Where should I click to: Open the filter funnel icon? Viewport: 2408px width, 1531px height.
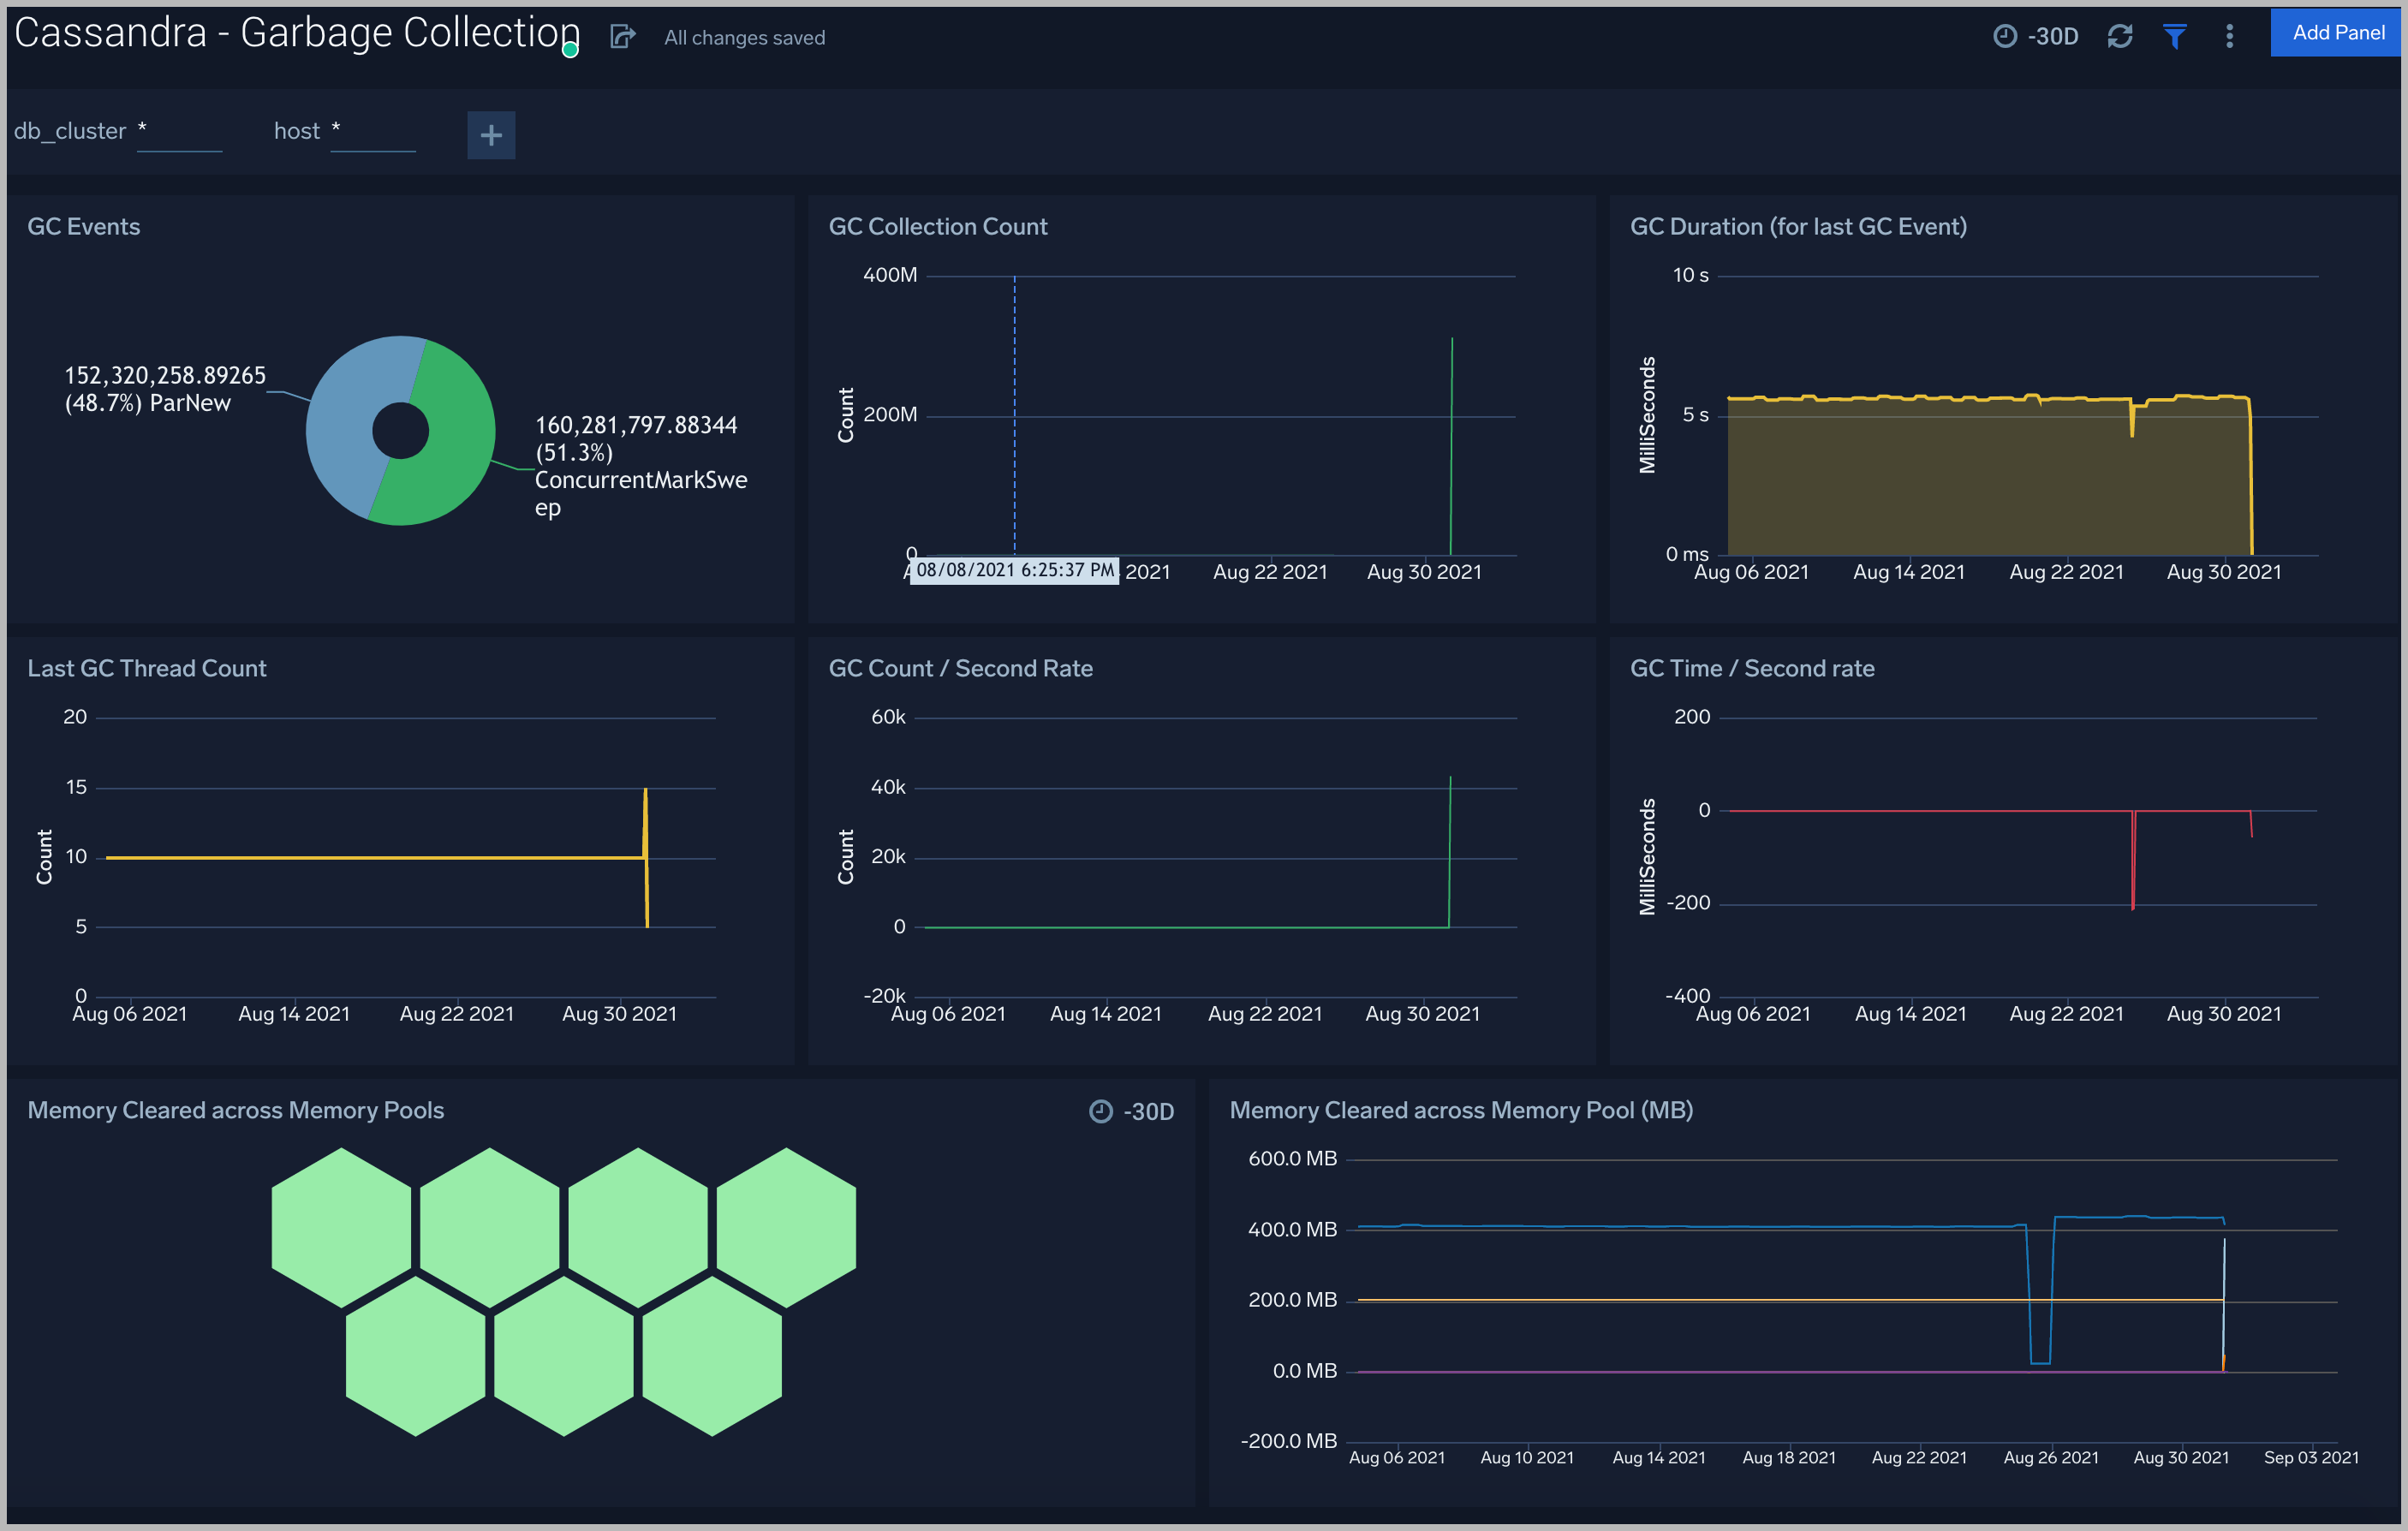(x=2175, y=35)
